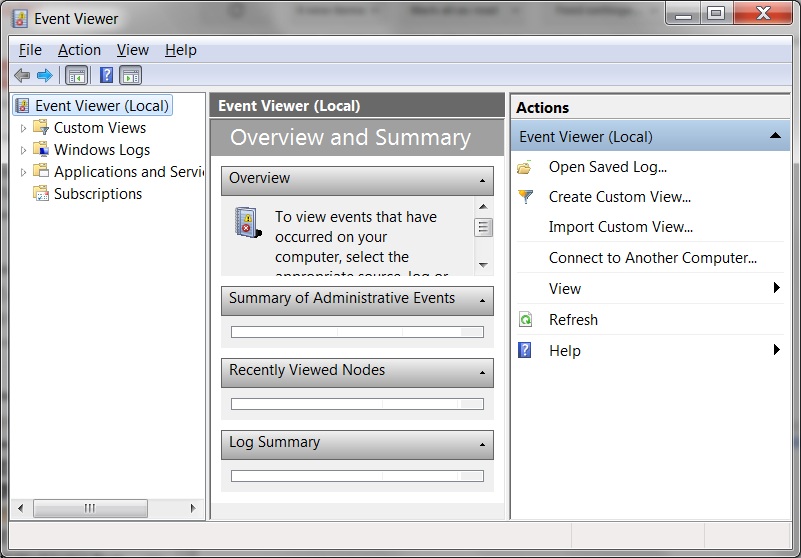Select Subscriptions tree item
The width and height of the screenshot is (801, 558).
tap(98, 194)
